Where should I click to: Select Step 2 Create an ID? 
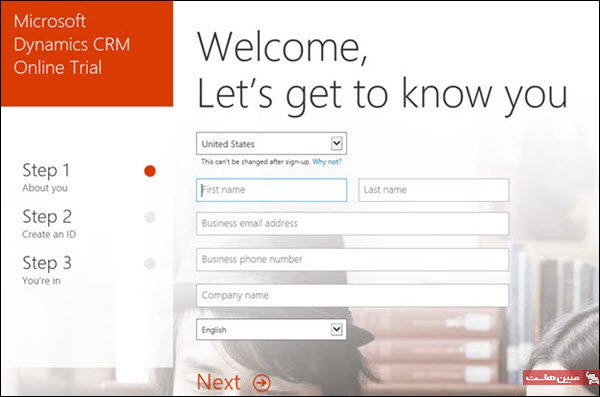(x=49, y=223)
